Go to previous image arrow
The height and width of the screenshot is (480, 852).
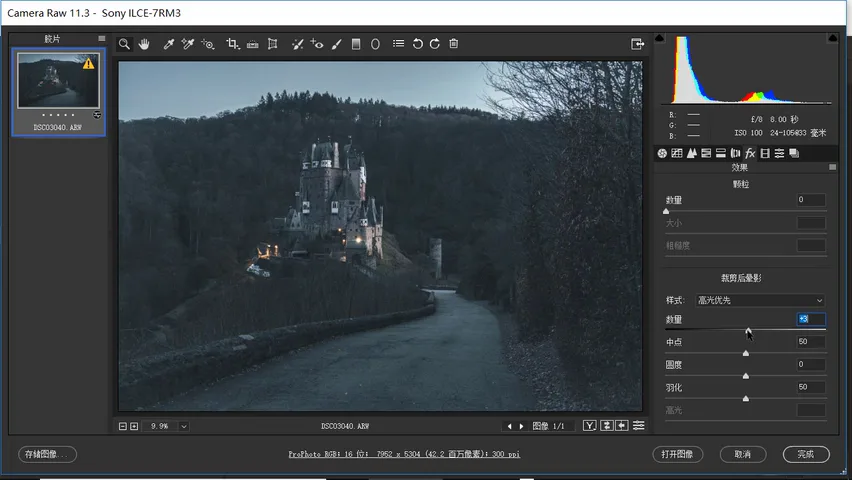pyautogui.click(x=509, y=426)
